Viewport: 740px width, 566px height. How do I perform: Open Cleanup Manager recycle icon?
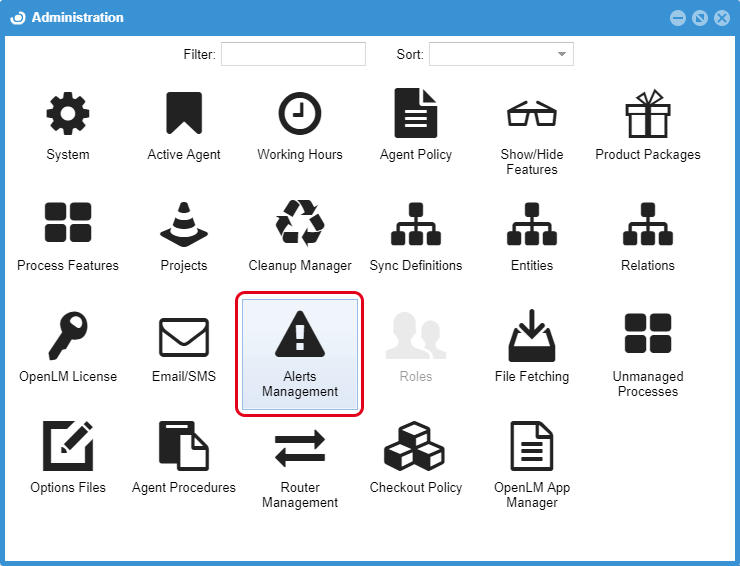click(x=300, y=224)
